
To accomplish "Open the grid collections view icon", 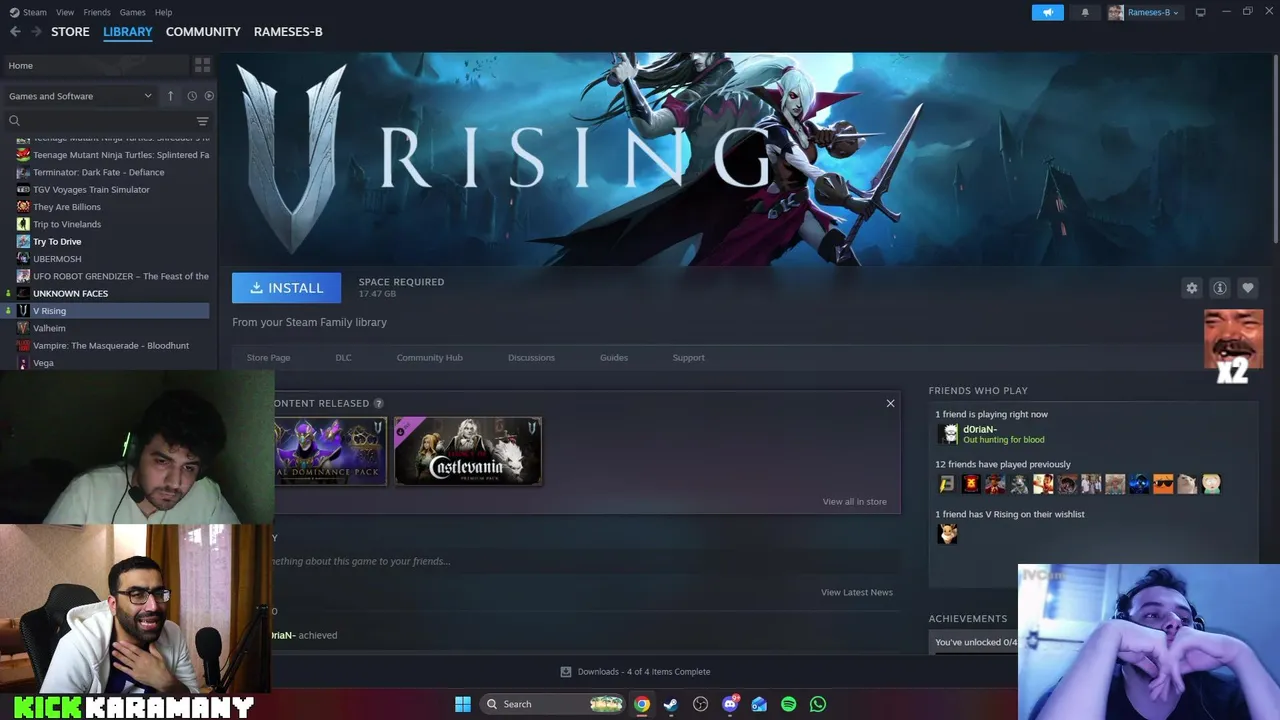I will [x=203, y=65].
